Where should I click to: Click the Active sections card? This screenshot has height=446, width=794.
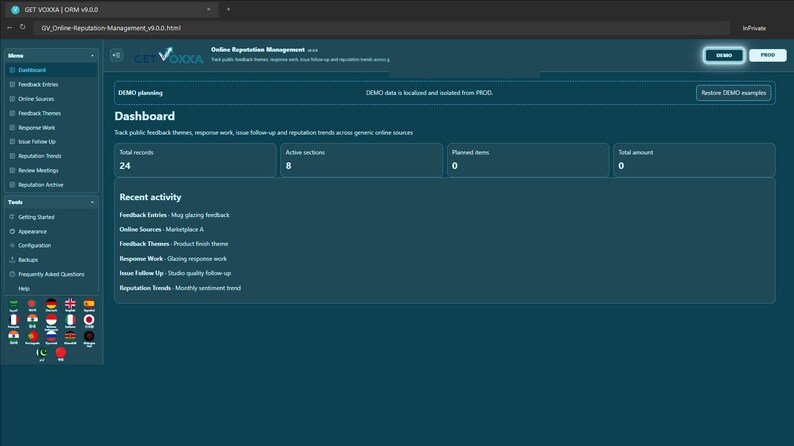click(x=362, y=160)
